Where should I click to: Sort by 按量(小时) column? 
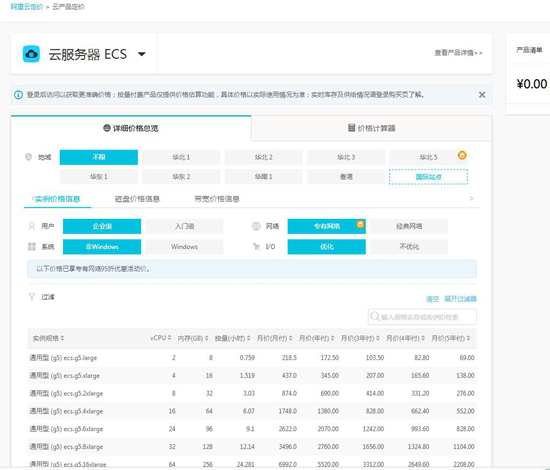click(x=233, y=338)
